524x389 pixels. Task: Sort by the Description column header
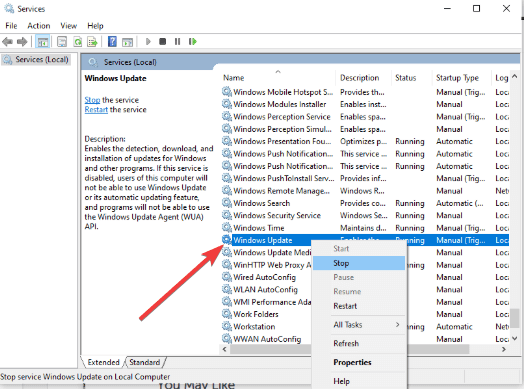click(363, 78)
